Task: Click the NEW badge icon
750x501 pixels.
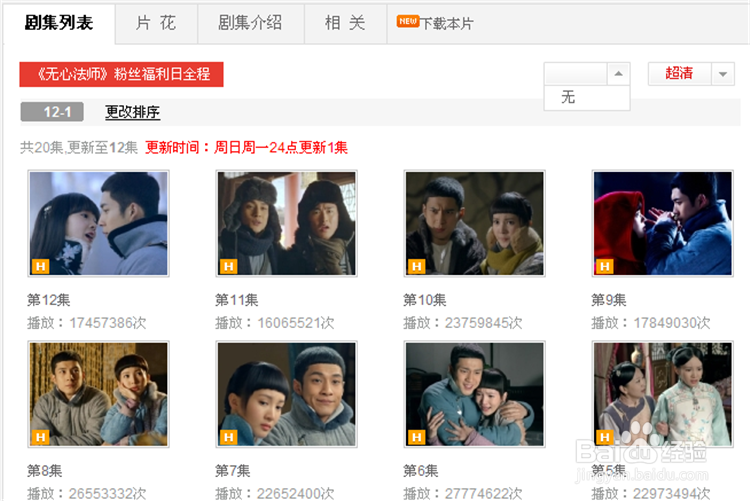Action: tap(408, 21)
